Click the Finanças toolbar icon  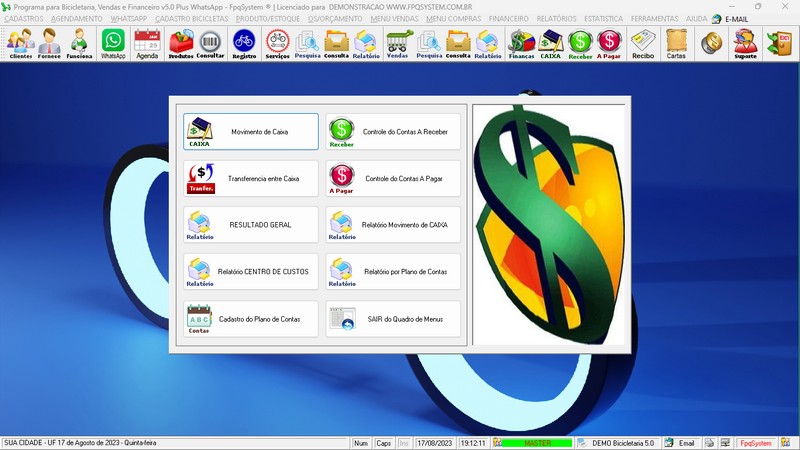tap(521, 42)
